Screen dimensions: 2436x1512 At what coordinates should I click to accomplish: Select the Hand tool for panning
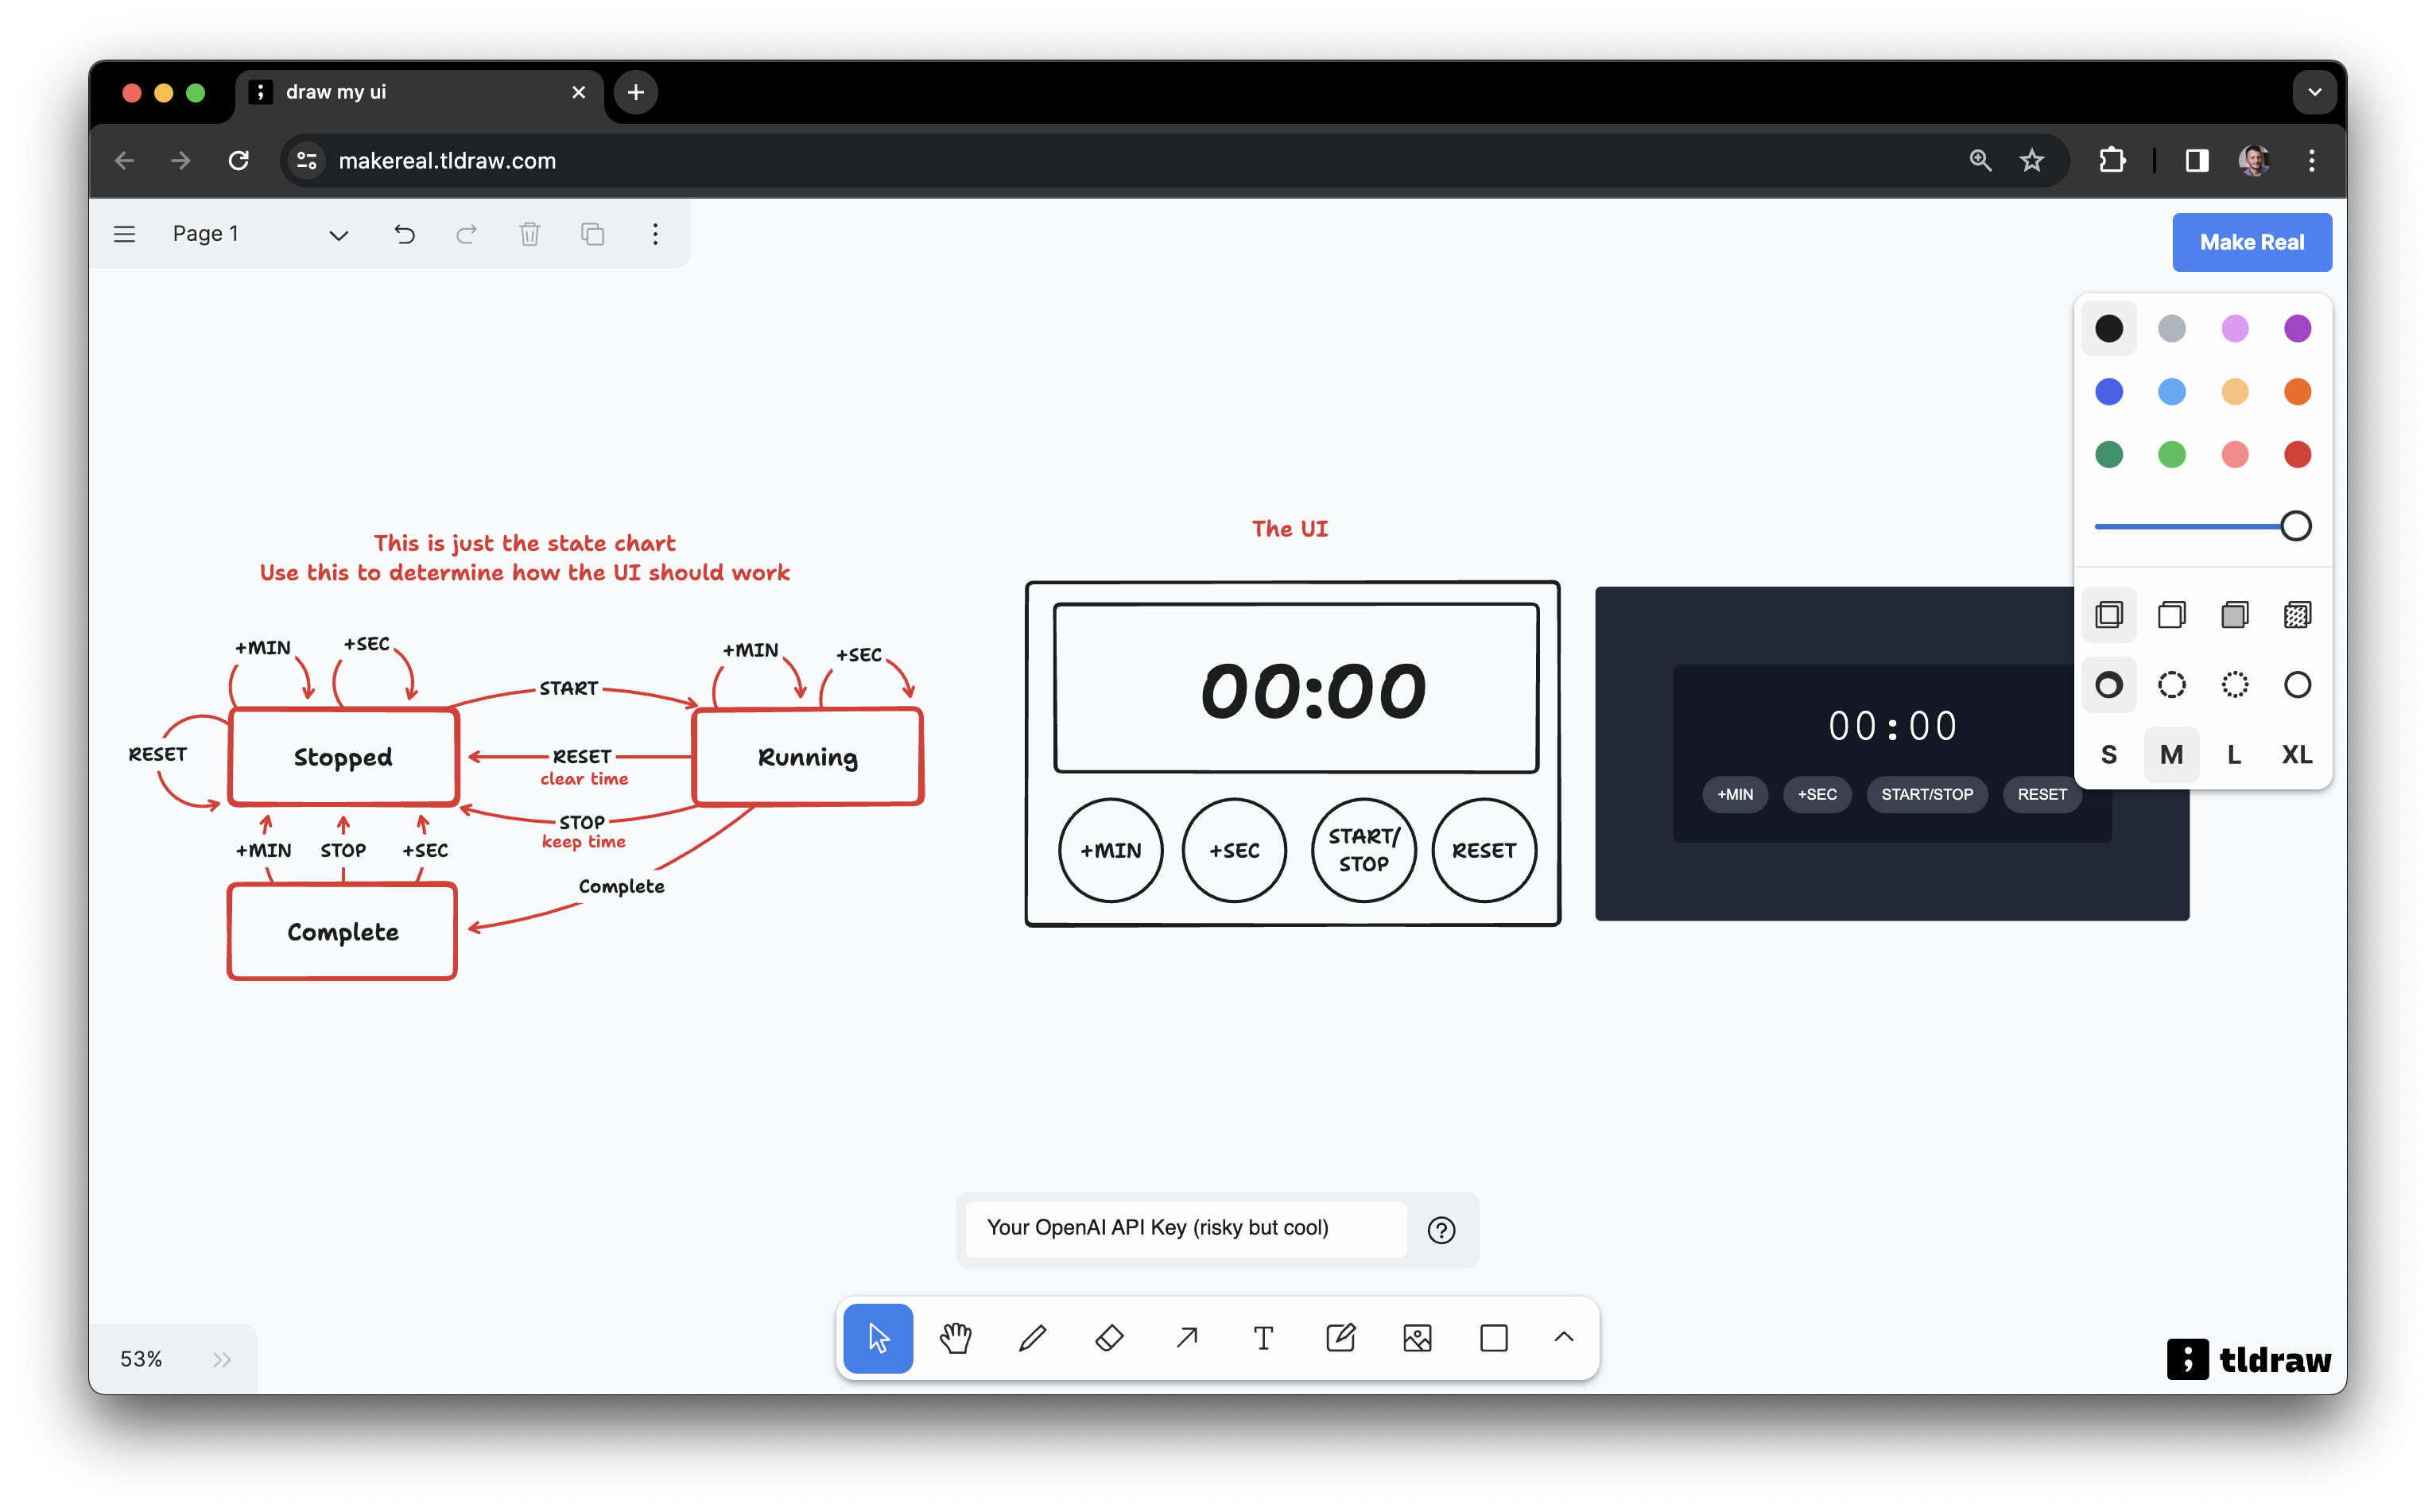pos(955,1337)
